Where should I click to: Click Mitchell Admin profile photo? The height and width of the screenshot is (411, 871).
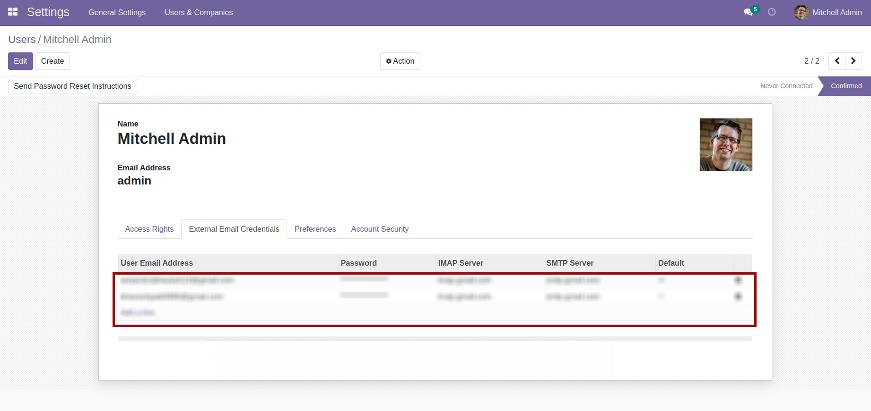tap(725, 144)
